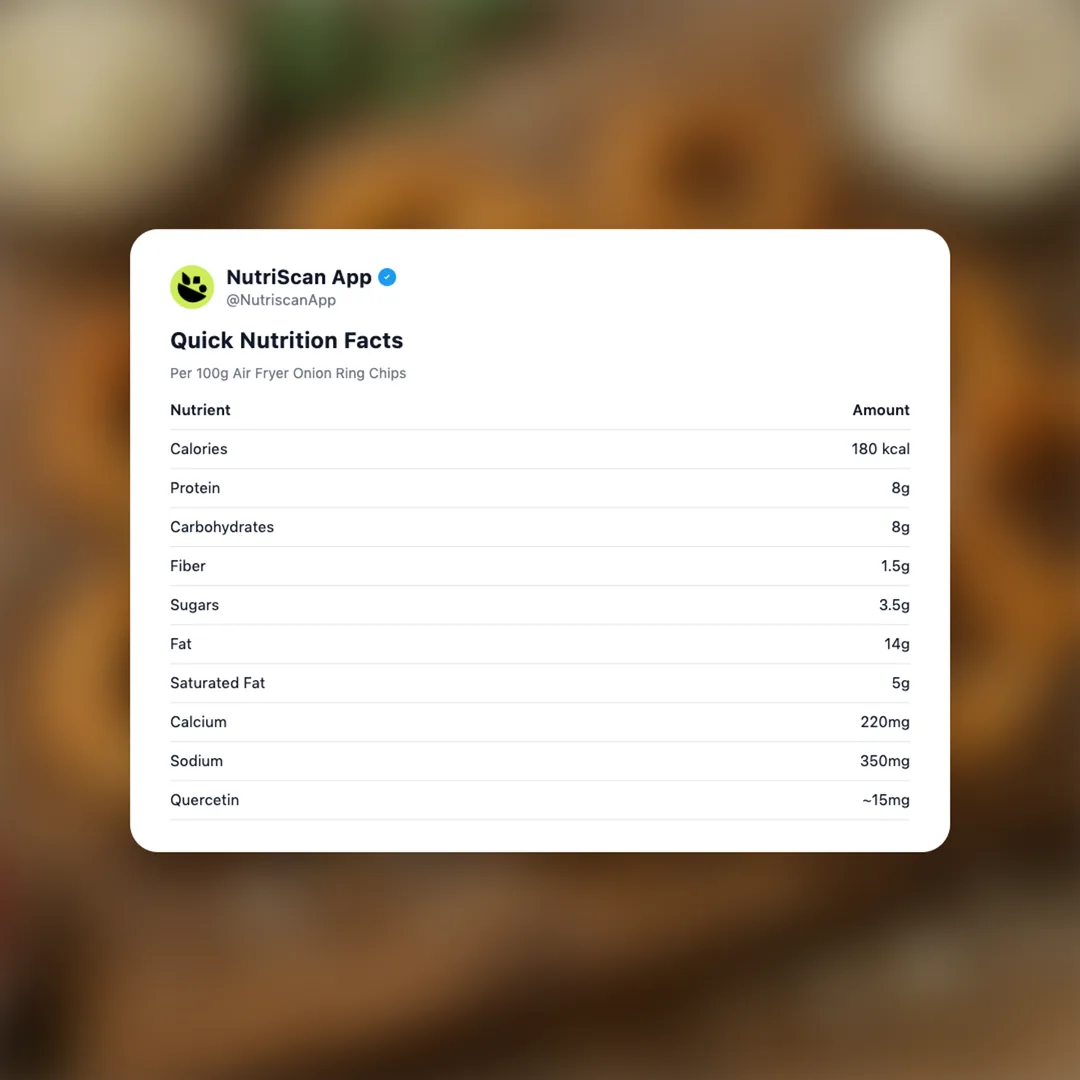The height and width of the screenshot is (1080, 1080).
Task: Click the Carbohydrates row label
Action: point(222,527)
